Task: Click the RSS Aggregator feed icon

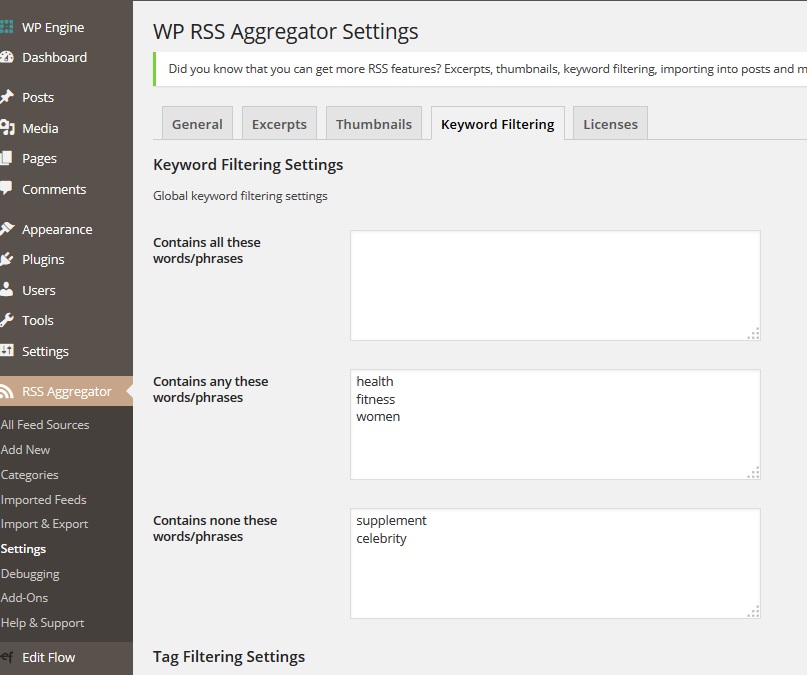Action: tap(6, 391)
